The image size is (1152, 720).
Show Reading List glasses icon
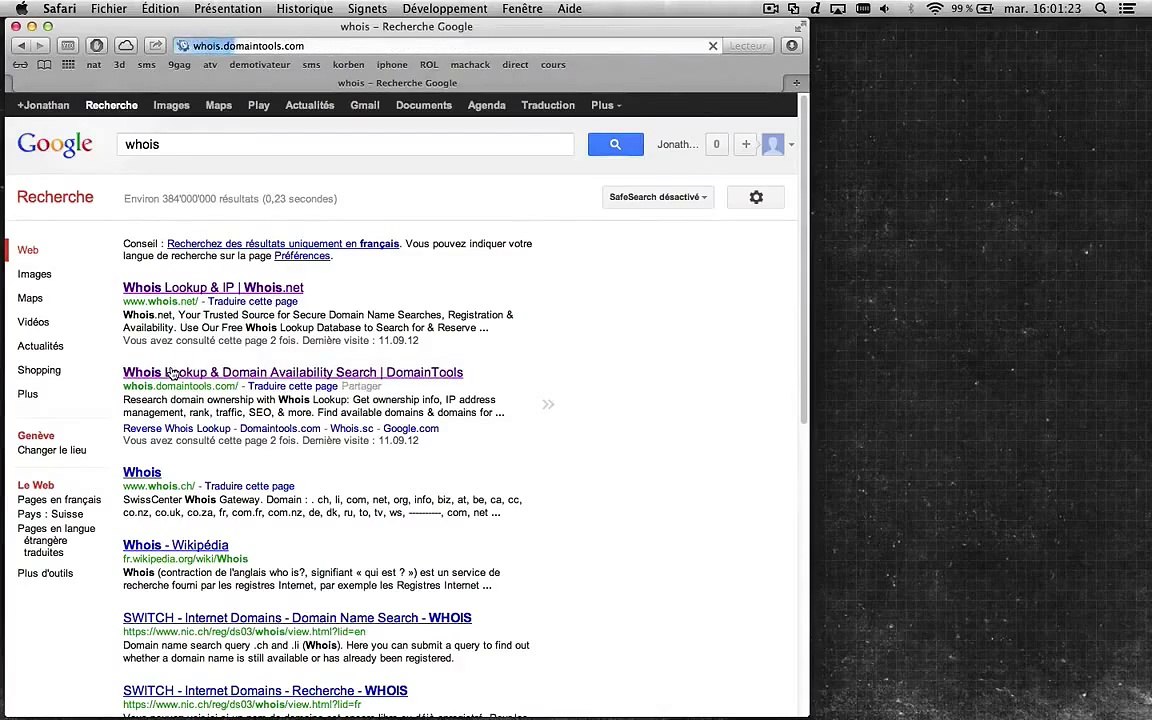(x=21, y=65)
